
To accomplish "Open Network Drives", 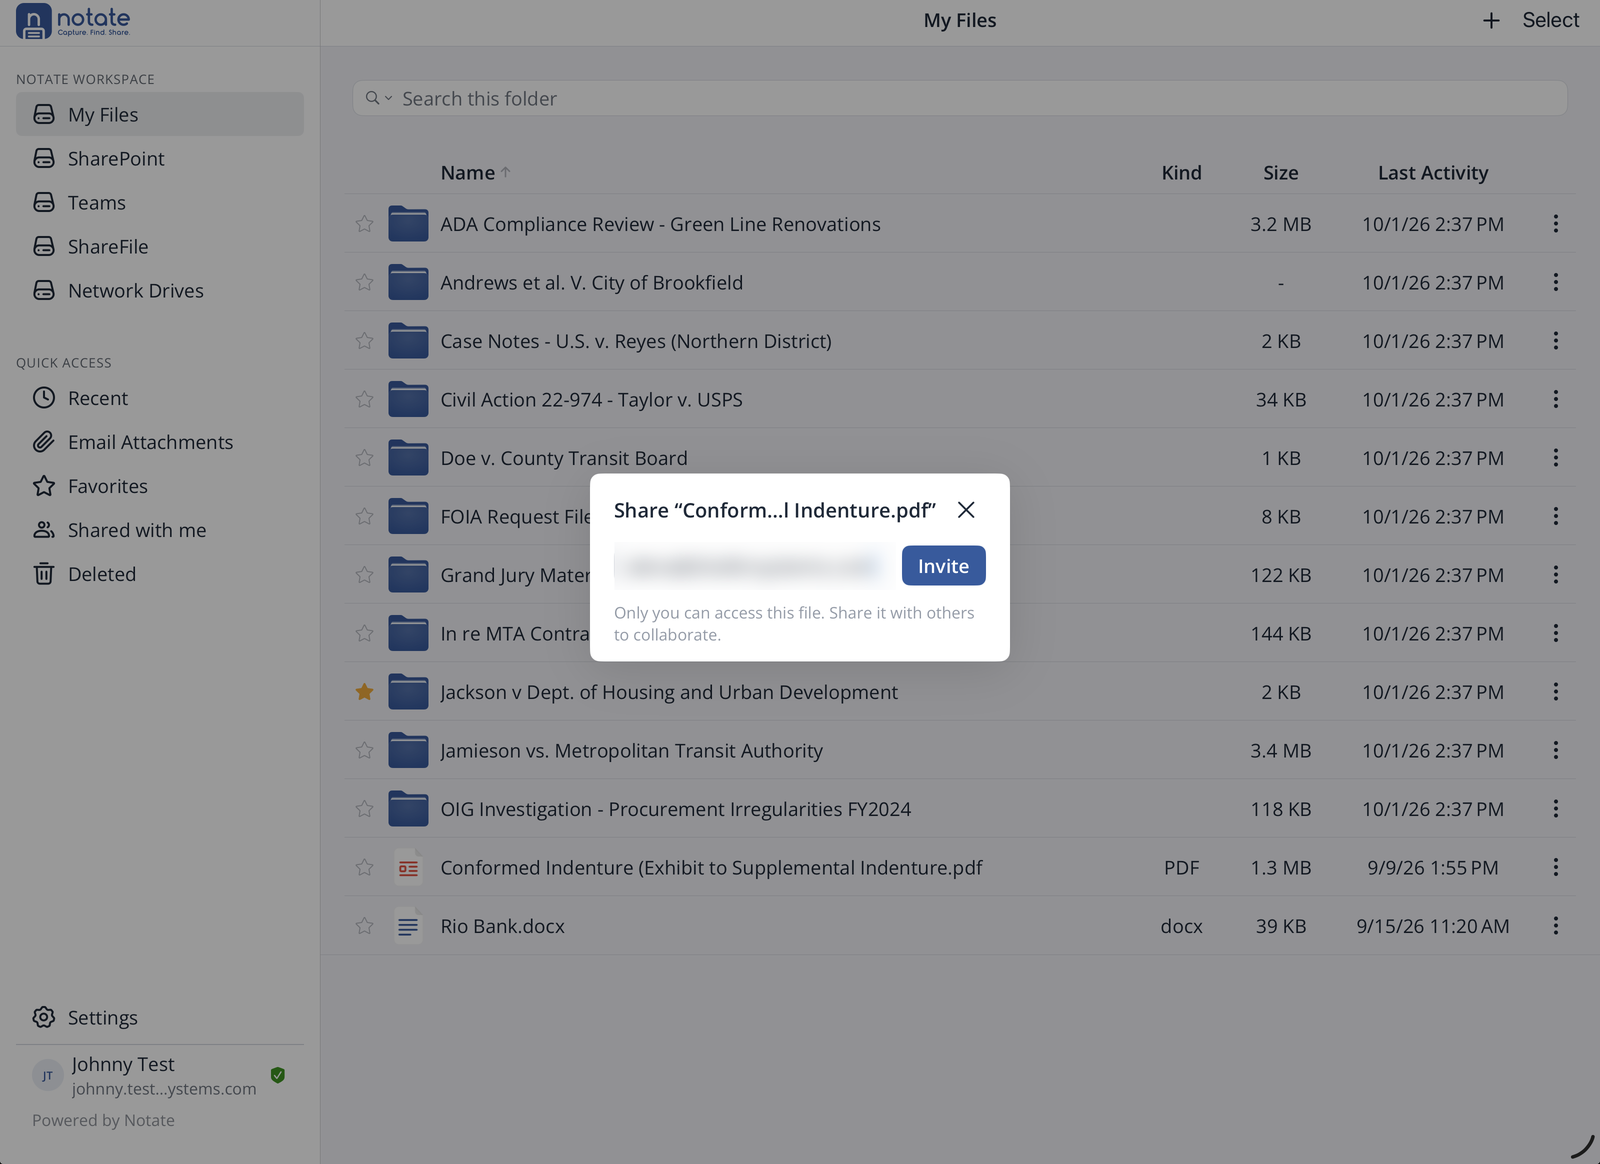I will [160, 290].
